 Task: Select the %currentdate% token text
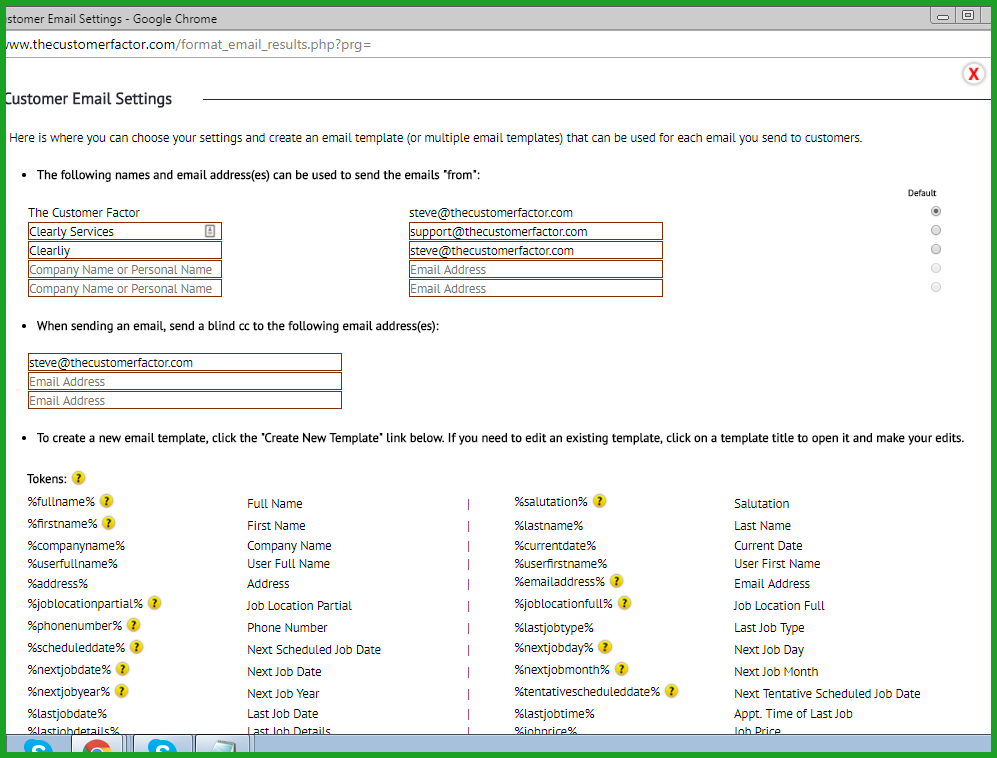(555, 546)
